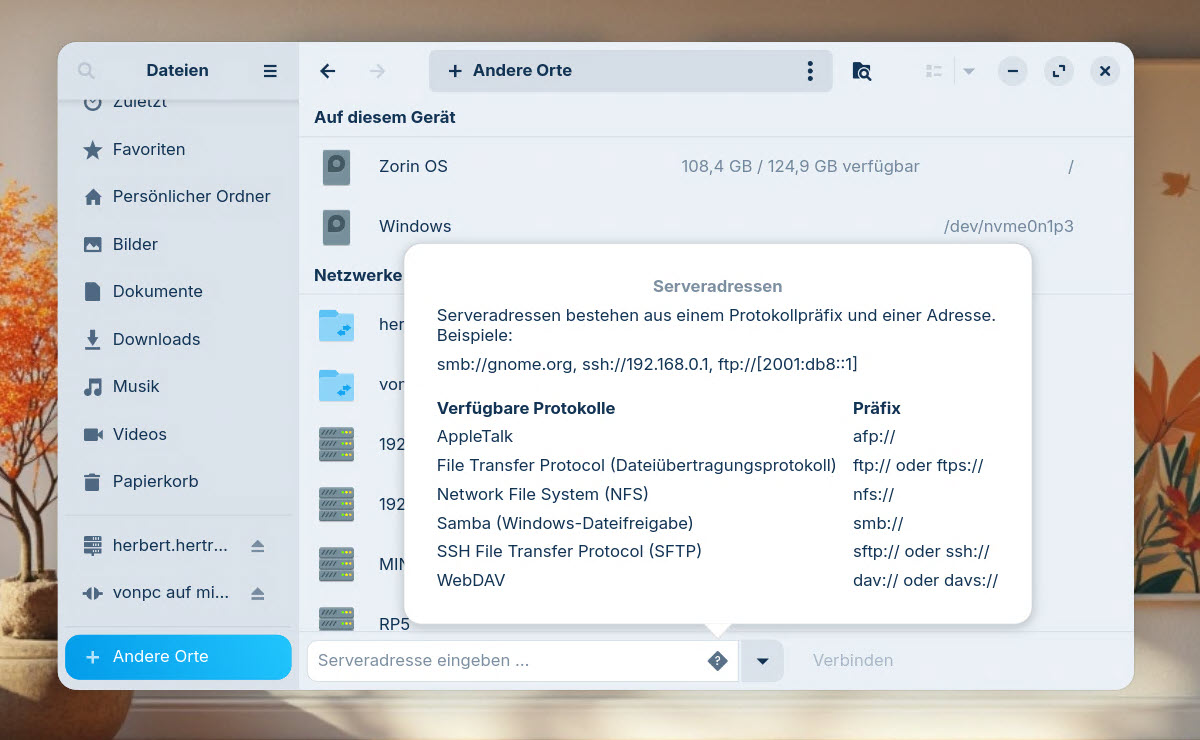The image size is (1200, 740).
Task: Toggle the list/grid view mode button
Action: pos(934,71)
